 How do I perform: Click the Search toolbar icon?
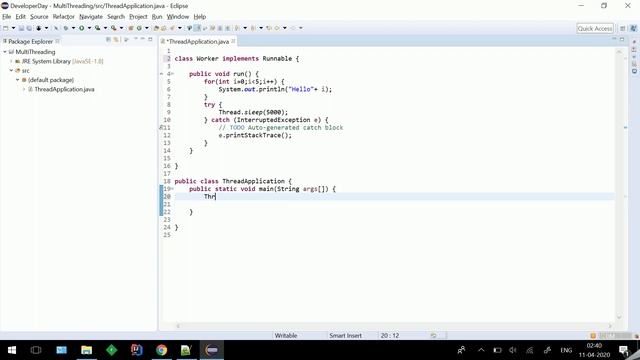pyautogui.click(x=172, y=28)
